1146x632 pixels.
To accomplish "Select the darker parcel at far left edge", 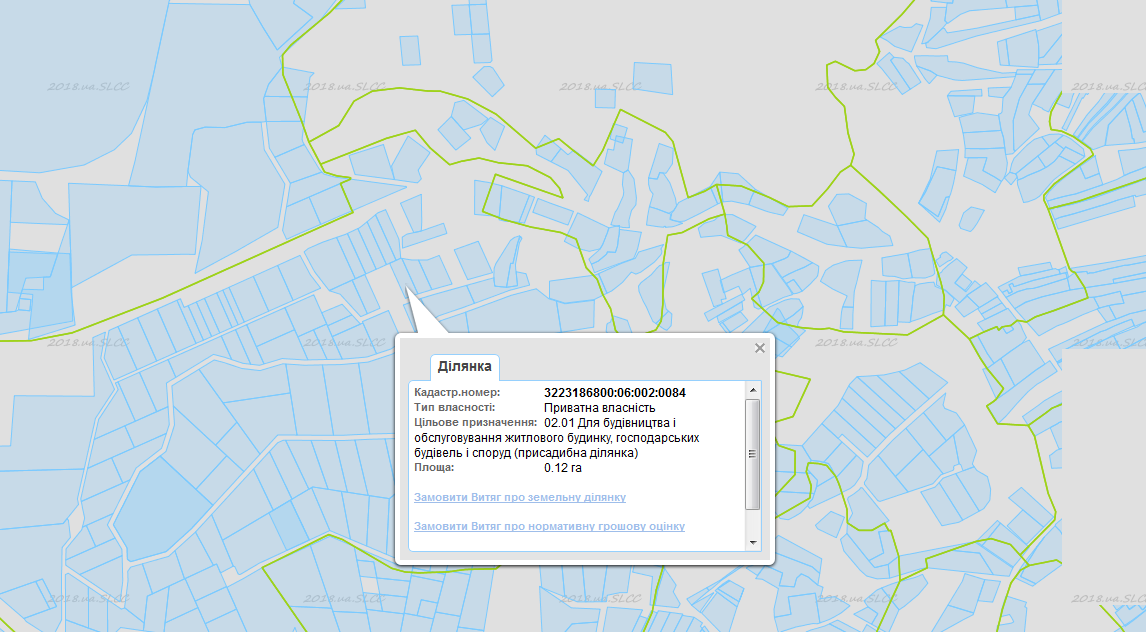I will tap(40, 290).
